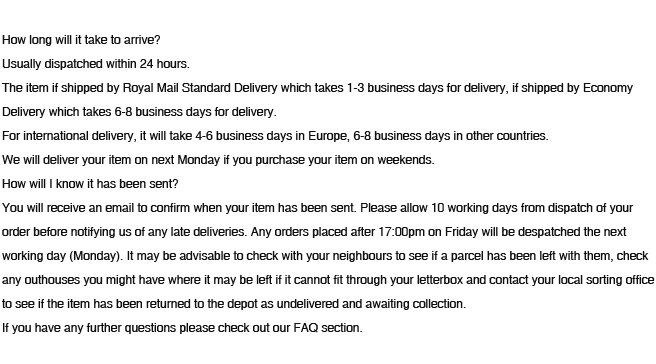656x364 pixels.
Task: Click the 'working day (Monday)' text
Action: (62, 256)
